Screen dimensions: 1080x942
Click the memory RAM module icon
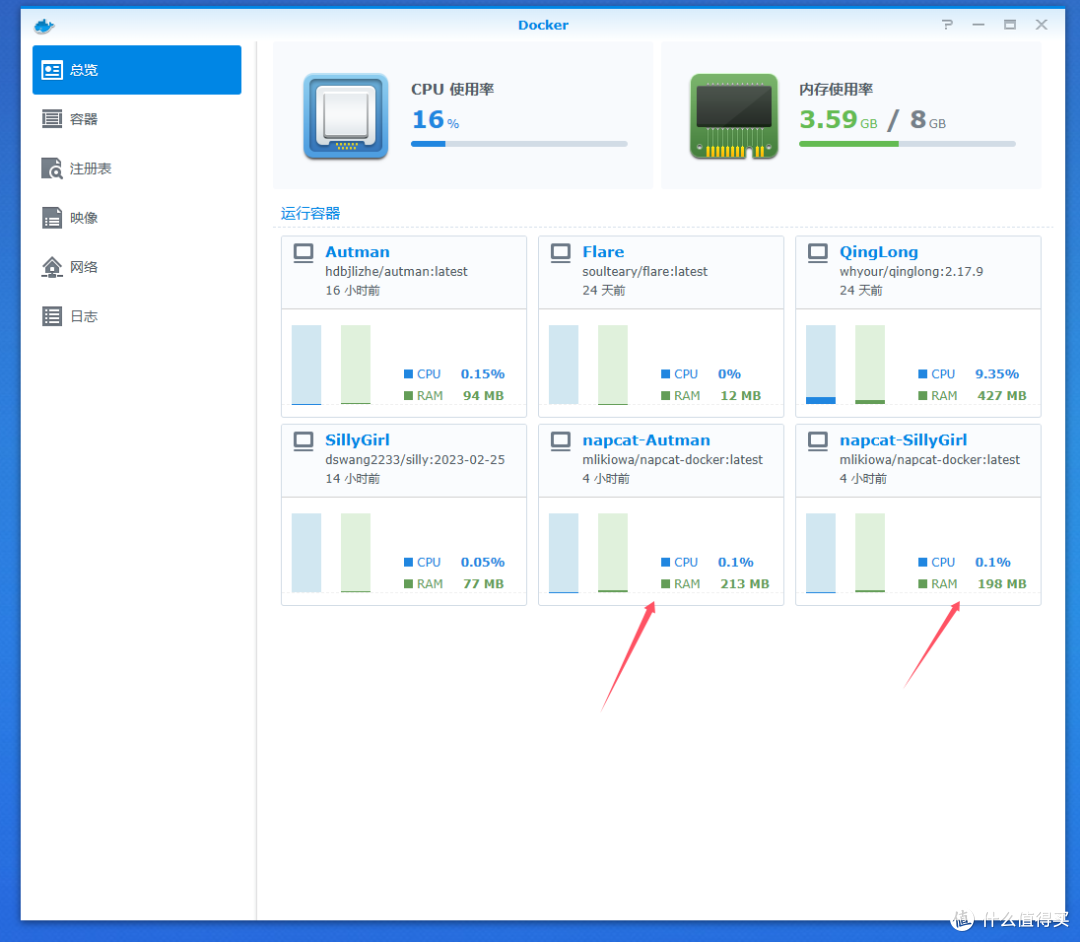[x=734, y=116]
